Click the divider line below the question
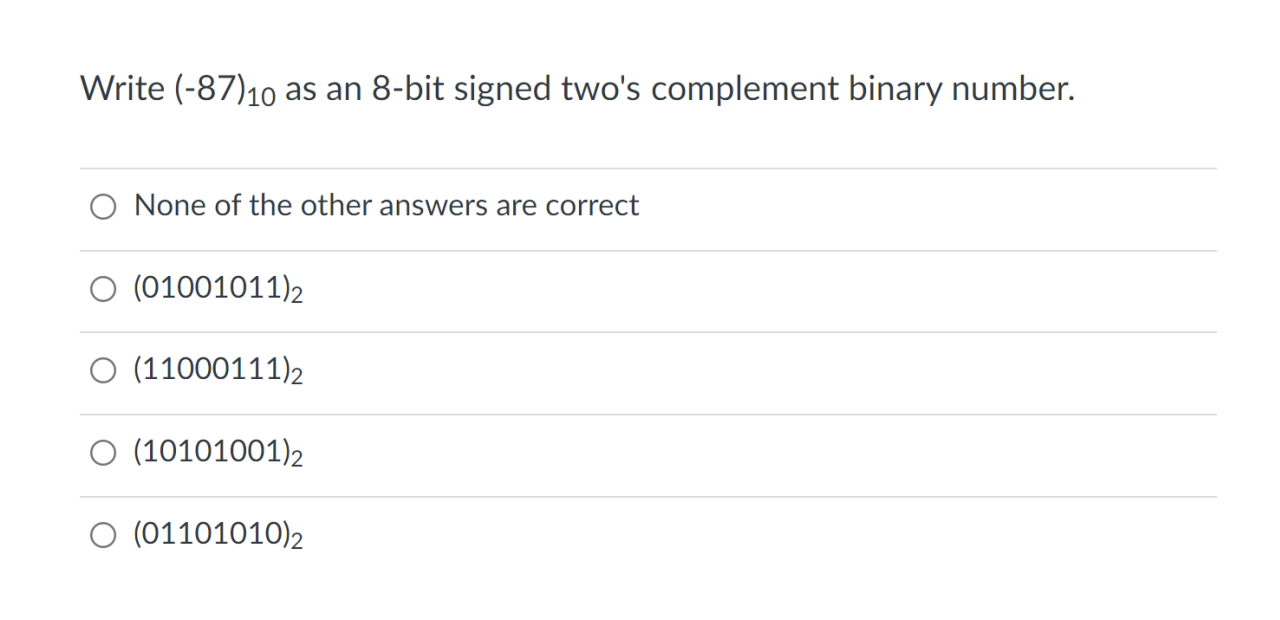 click(648, 166)
